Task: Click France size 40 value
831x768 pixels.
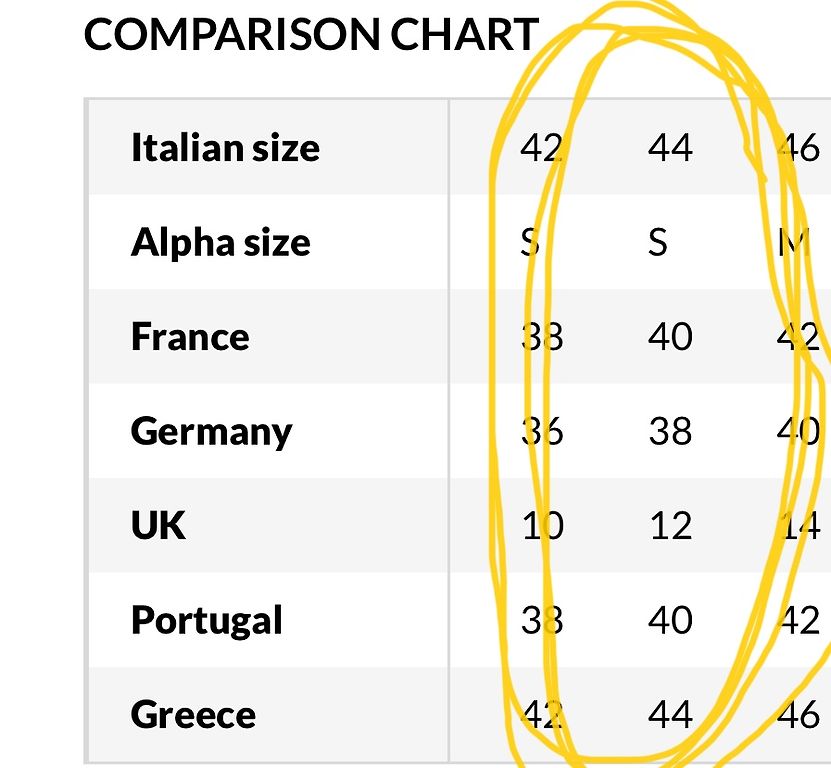Action: pyautogui.click(x=670, y=337)
